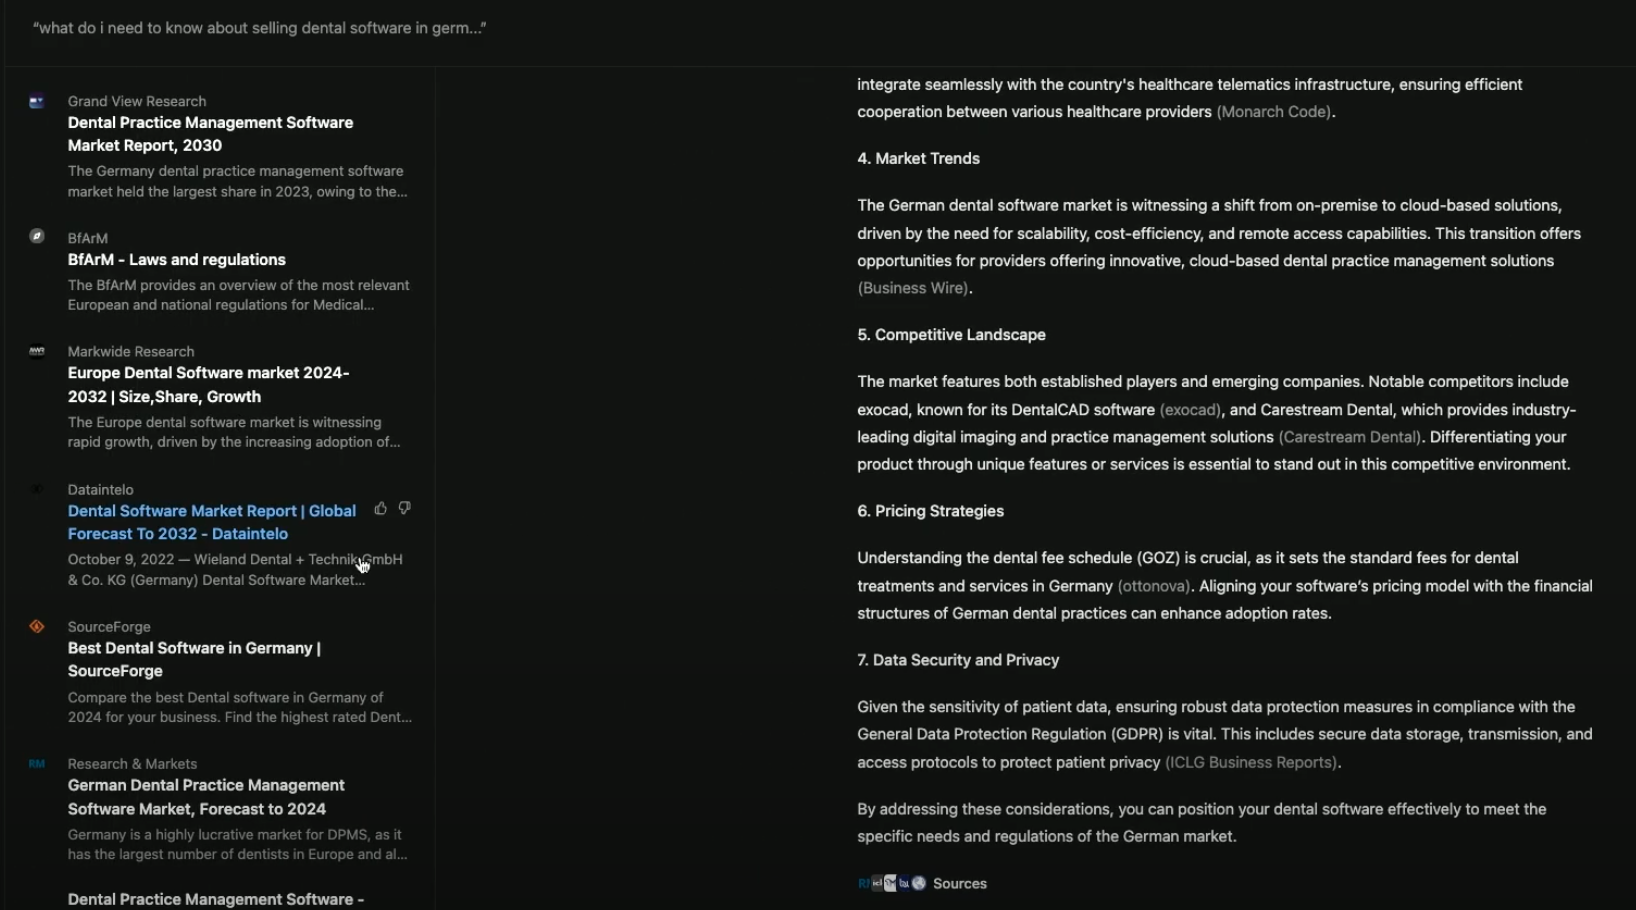The height and width of the screenshot is (910, 1636).
Task: Click the Carestream Dental citation
Action: 1349,437
